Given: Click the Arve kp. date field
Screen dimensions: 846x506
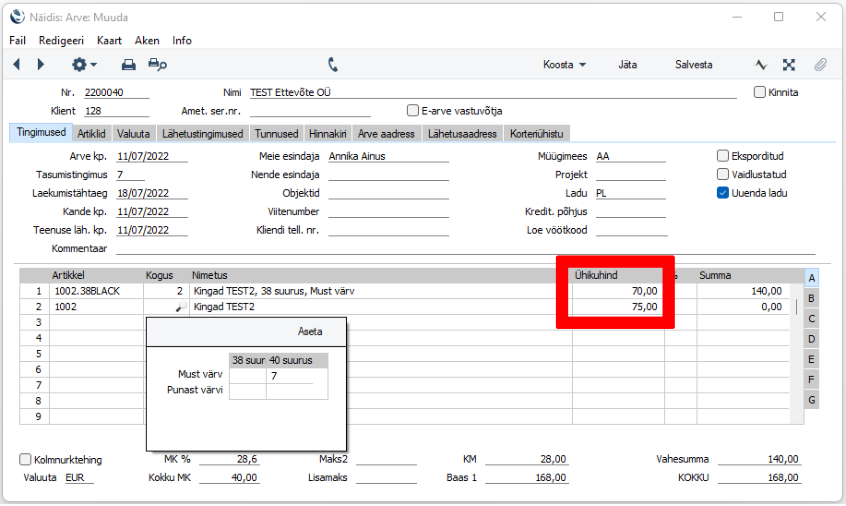Looking at the screenshot, I should (x=152, y=156).
